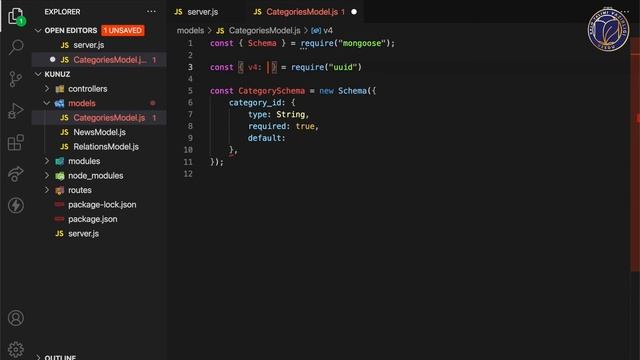Click the routes folder icon
Screen dimensions: 640x360
(60, 190)
